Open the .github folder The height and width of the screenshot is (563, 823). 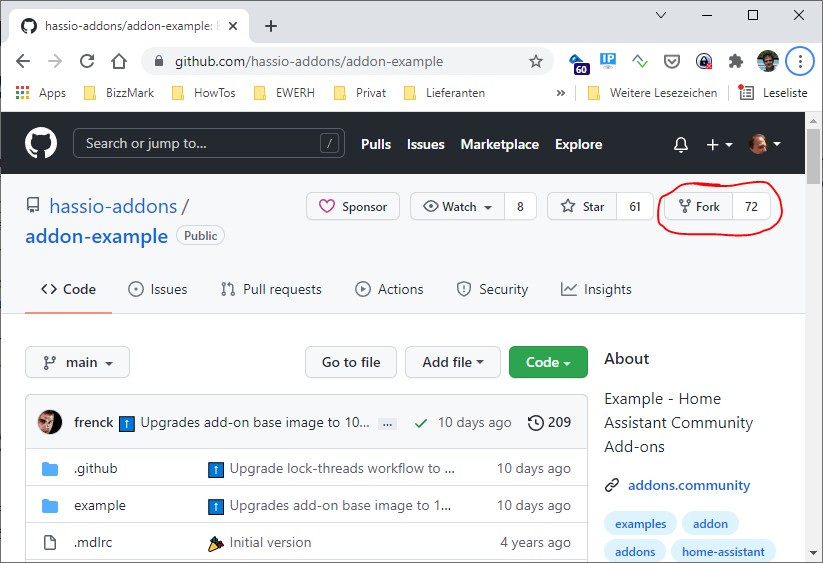tap(96, 468)
